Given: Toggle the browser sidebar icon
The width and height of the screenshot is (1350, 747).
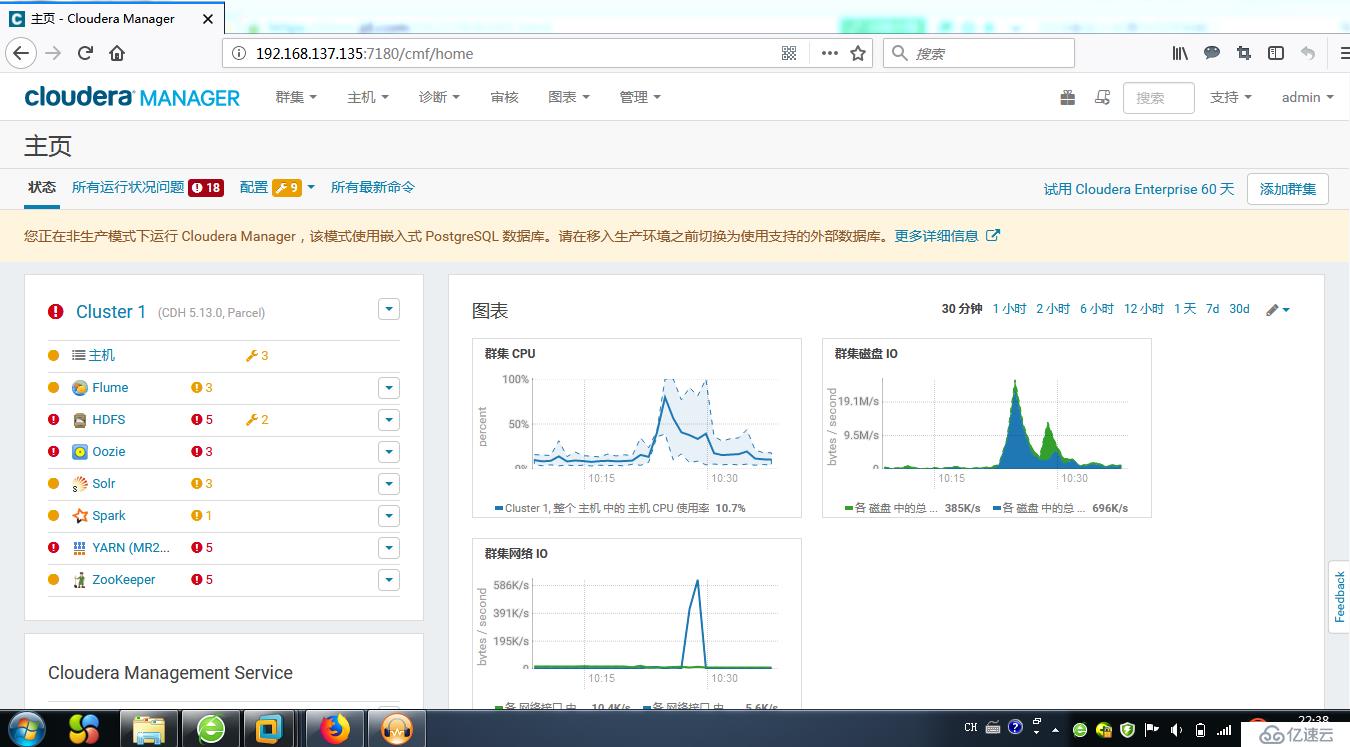Looking at the screenshot, I should [1276, 53].
